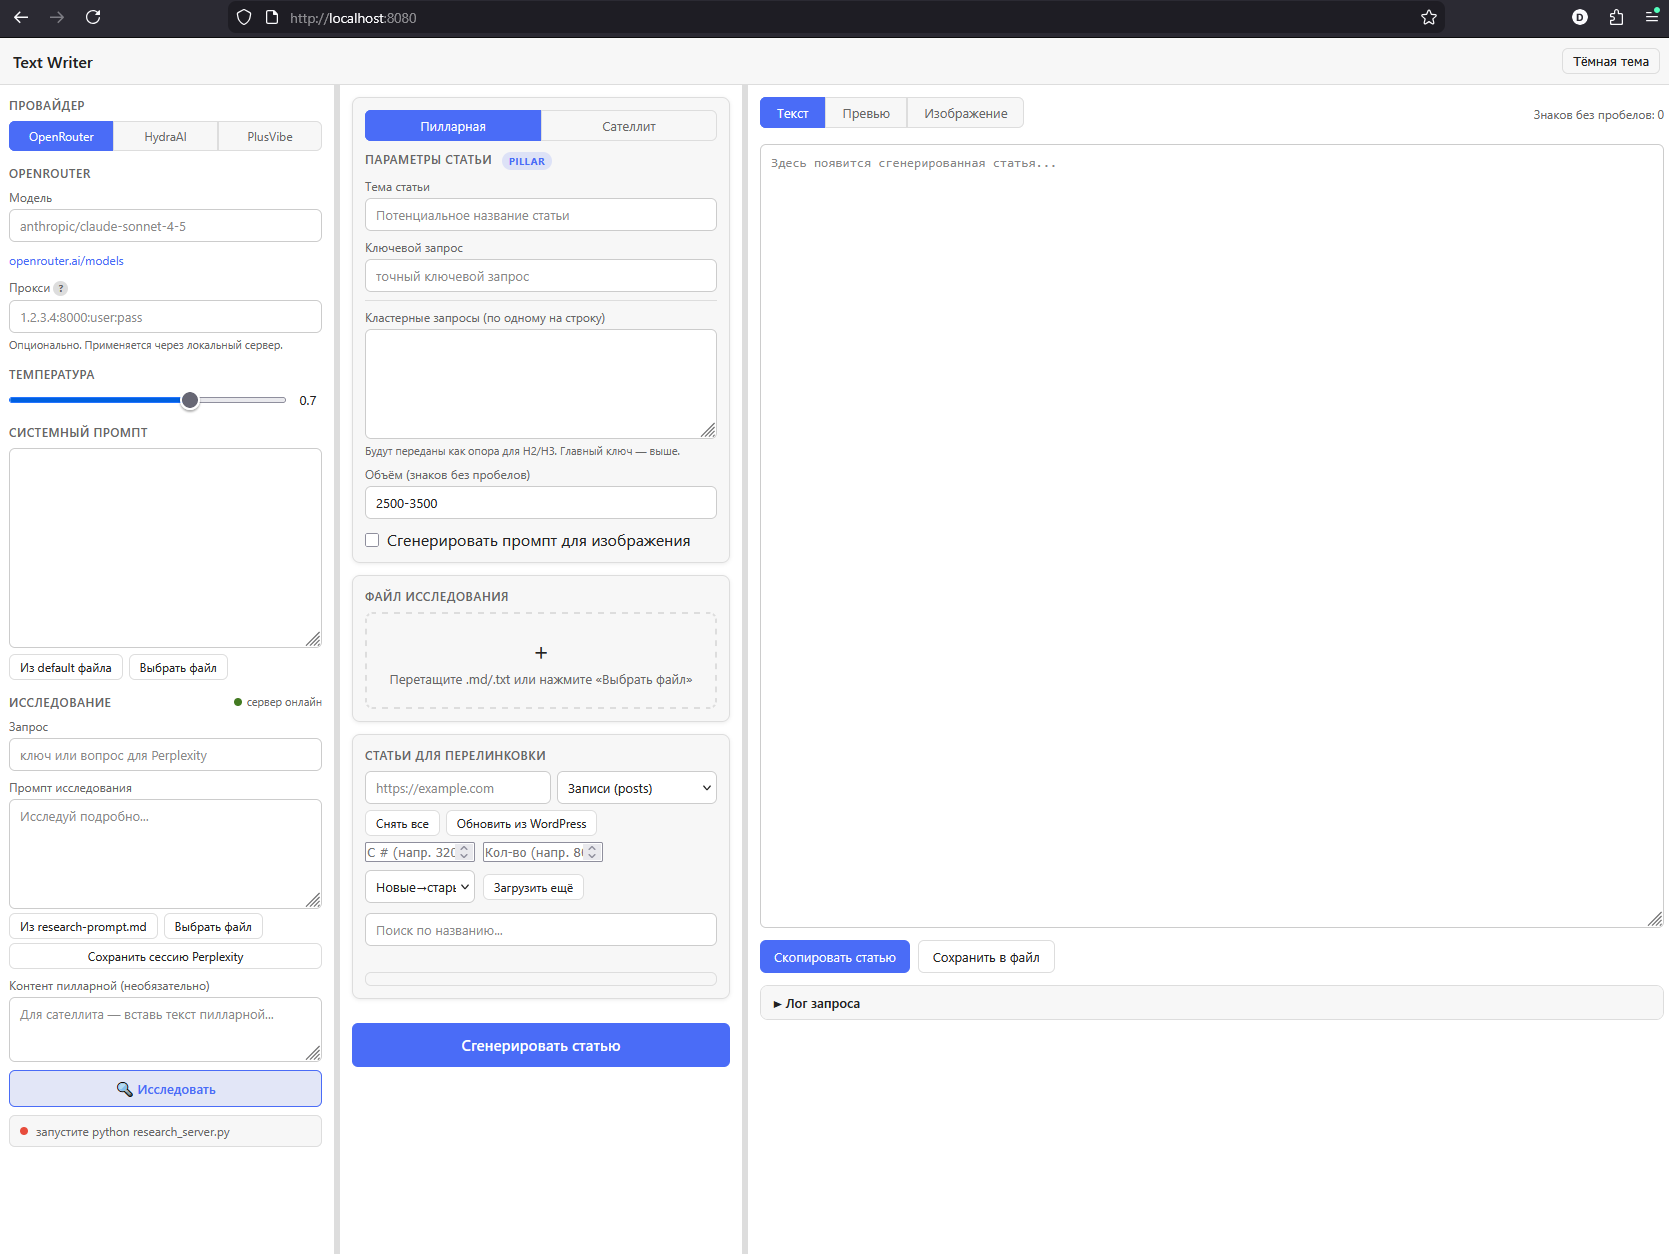Click the Исследовать button

point(165,1089)
